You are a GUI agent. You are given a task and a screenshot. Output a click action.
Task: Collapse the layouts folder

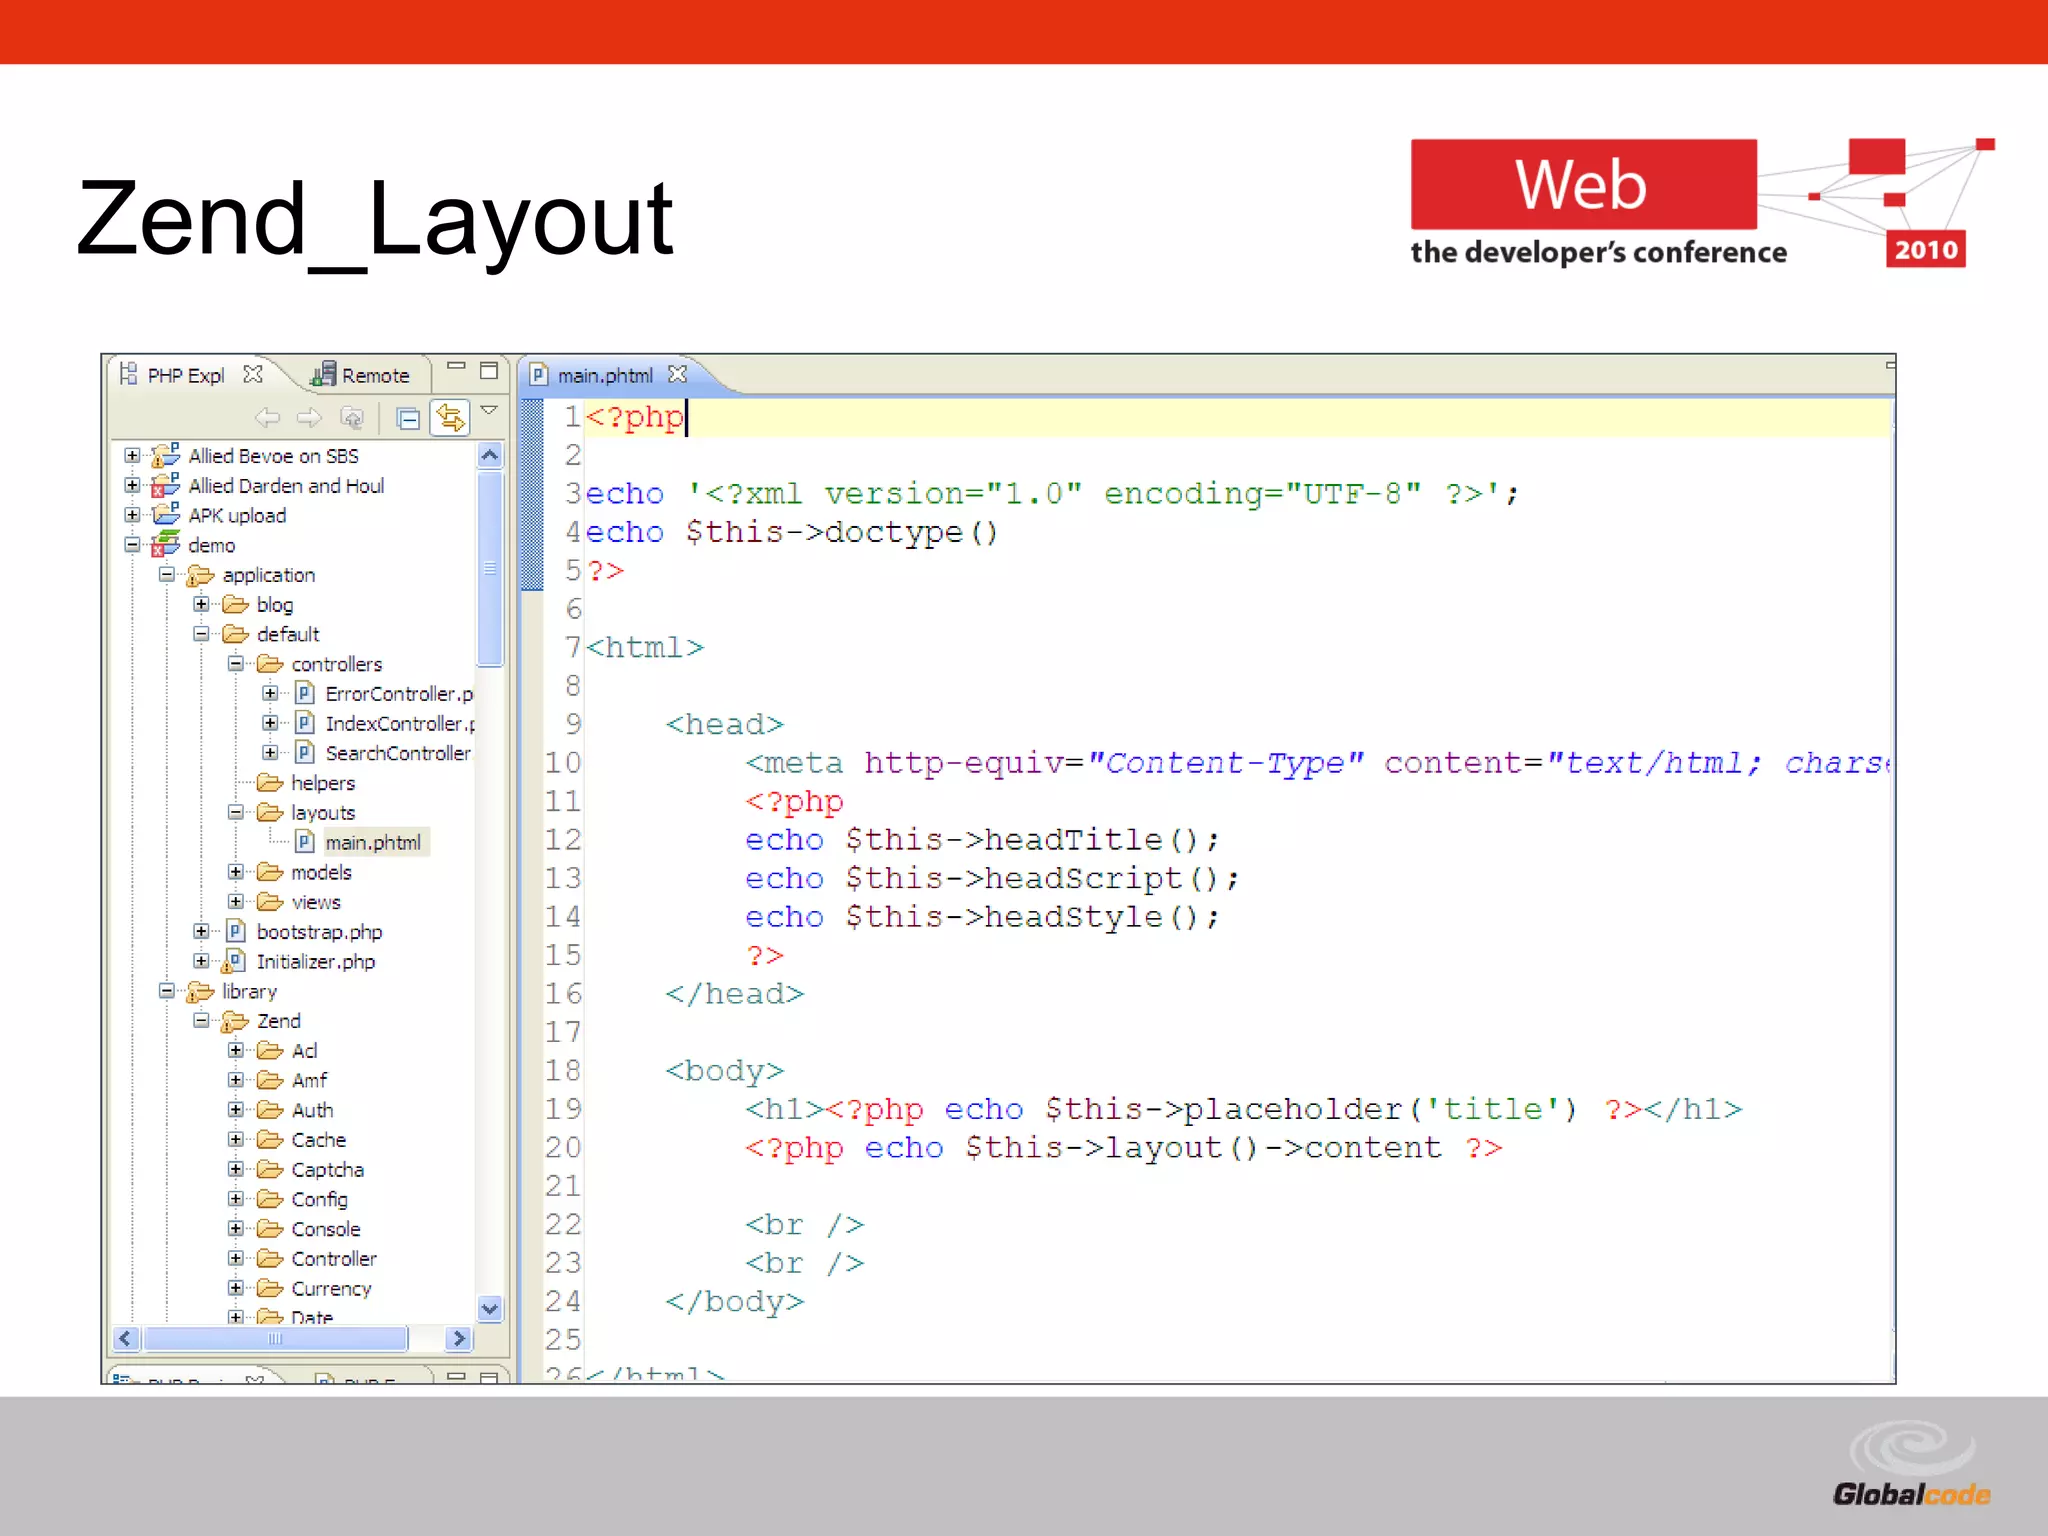point(236,812)
